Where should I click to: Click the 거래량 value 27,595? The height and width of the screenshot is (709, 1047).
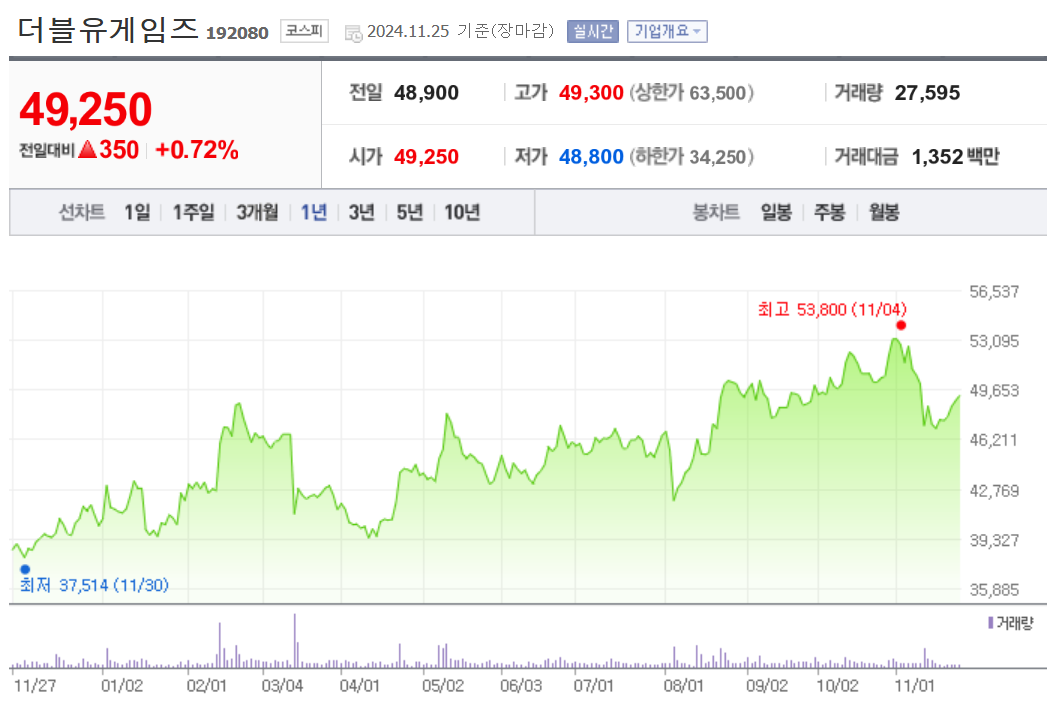pyautogui.click(x=927, y=92)
